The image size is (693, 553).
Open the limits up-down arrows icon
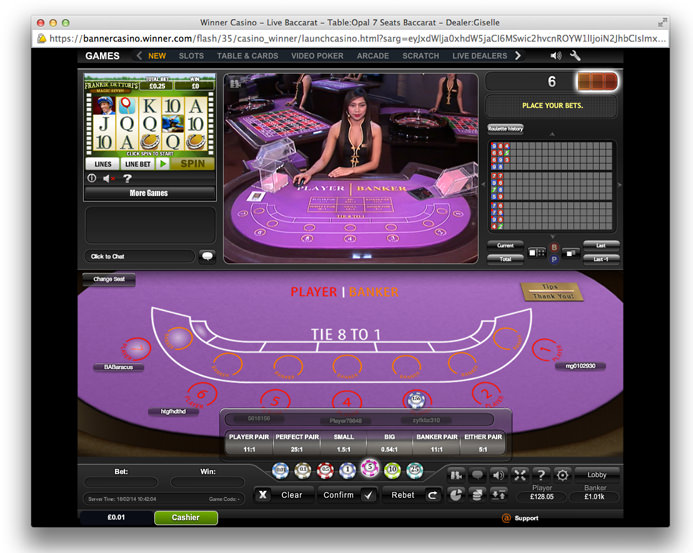[498, 495]
